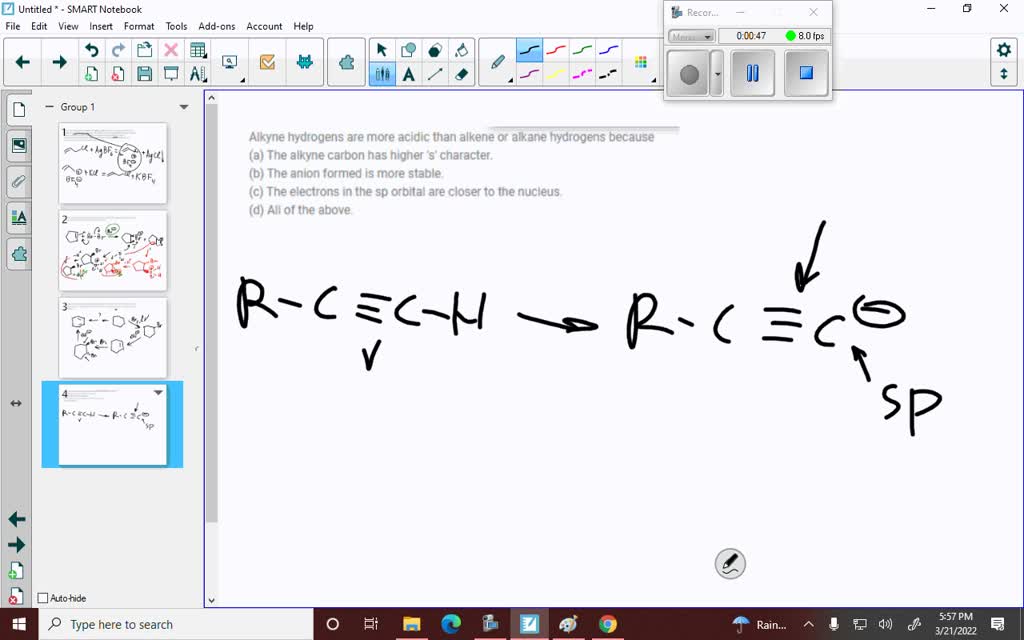Select the Eraser tool
Viewport: 1024px width, 640px height.
tap(461, 74)
